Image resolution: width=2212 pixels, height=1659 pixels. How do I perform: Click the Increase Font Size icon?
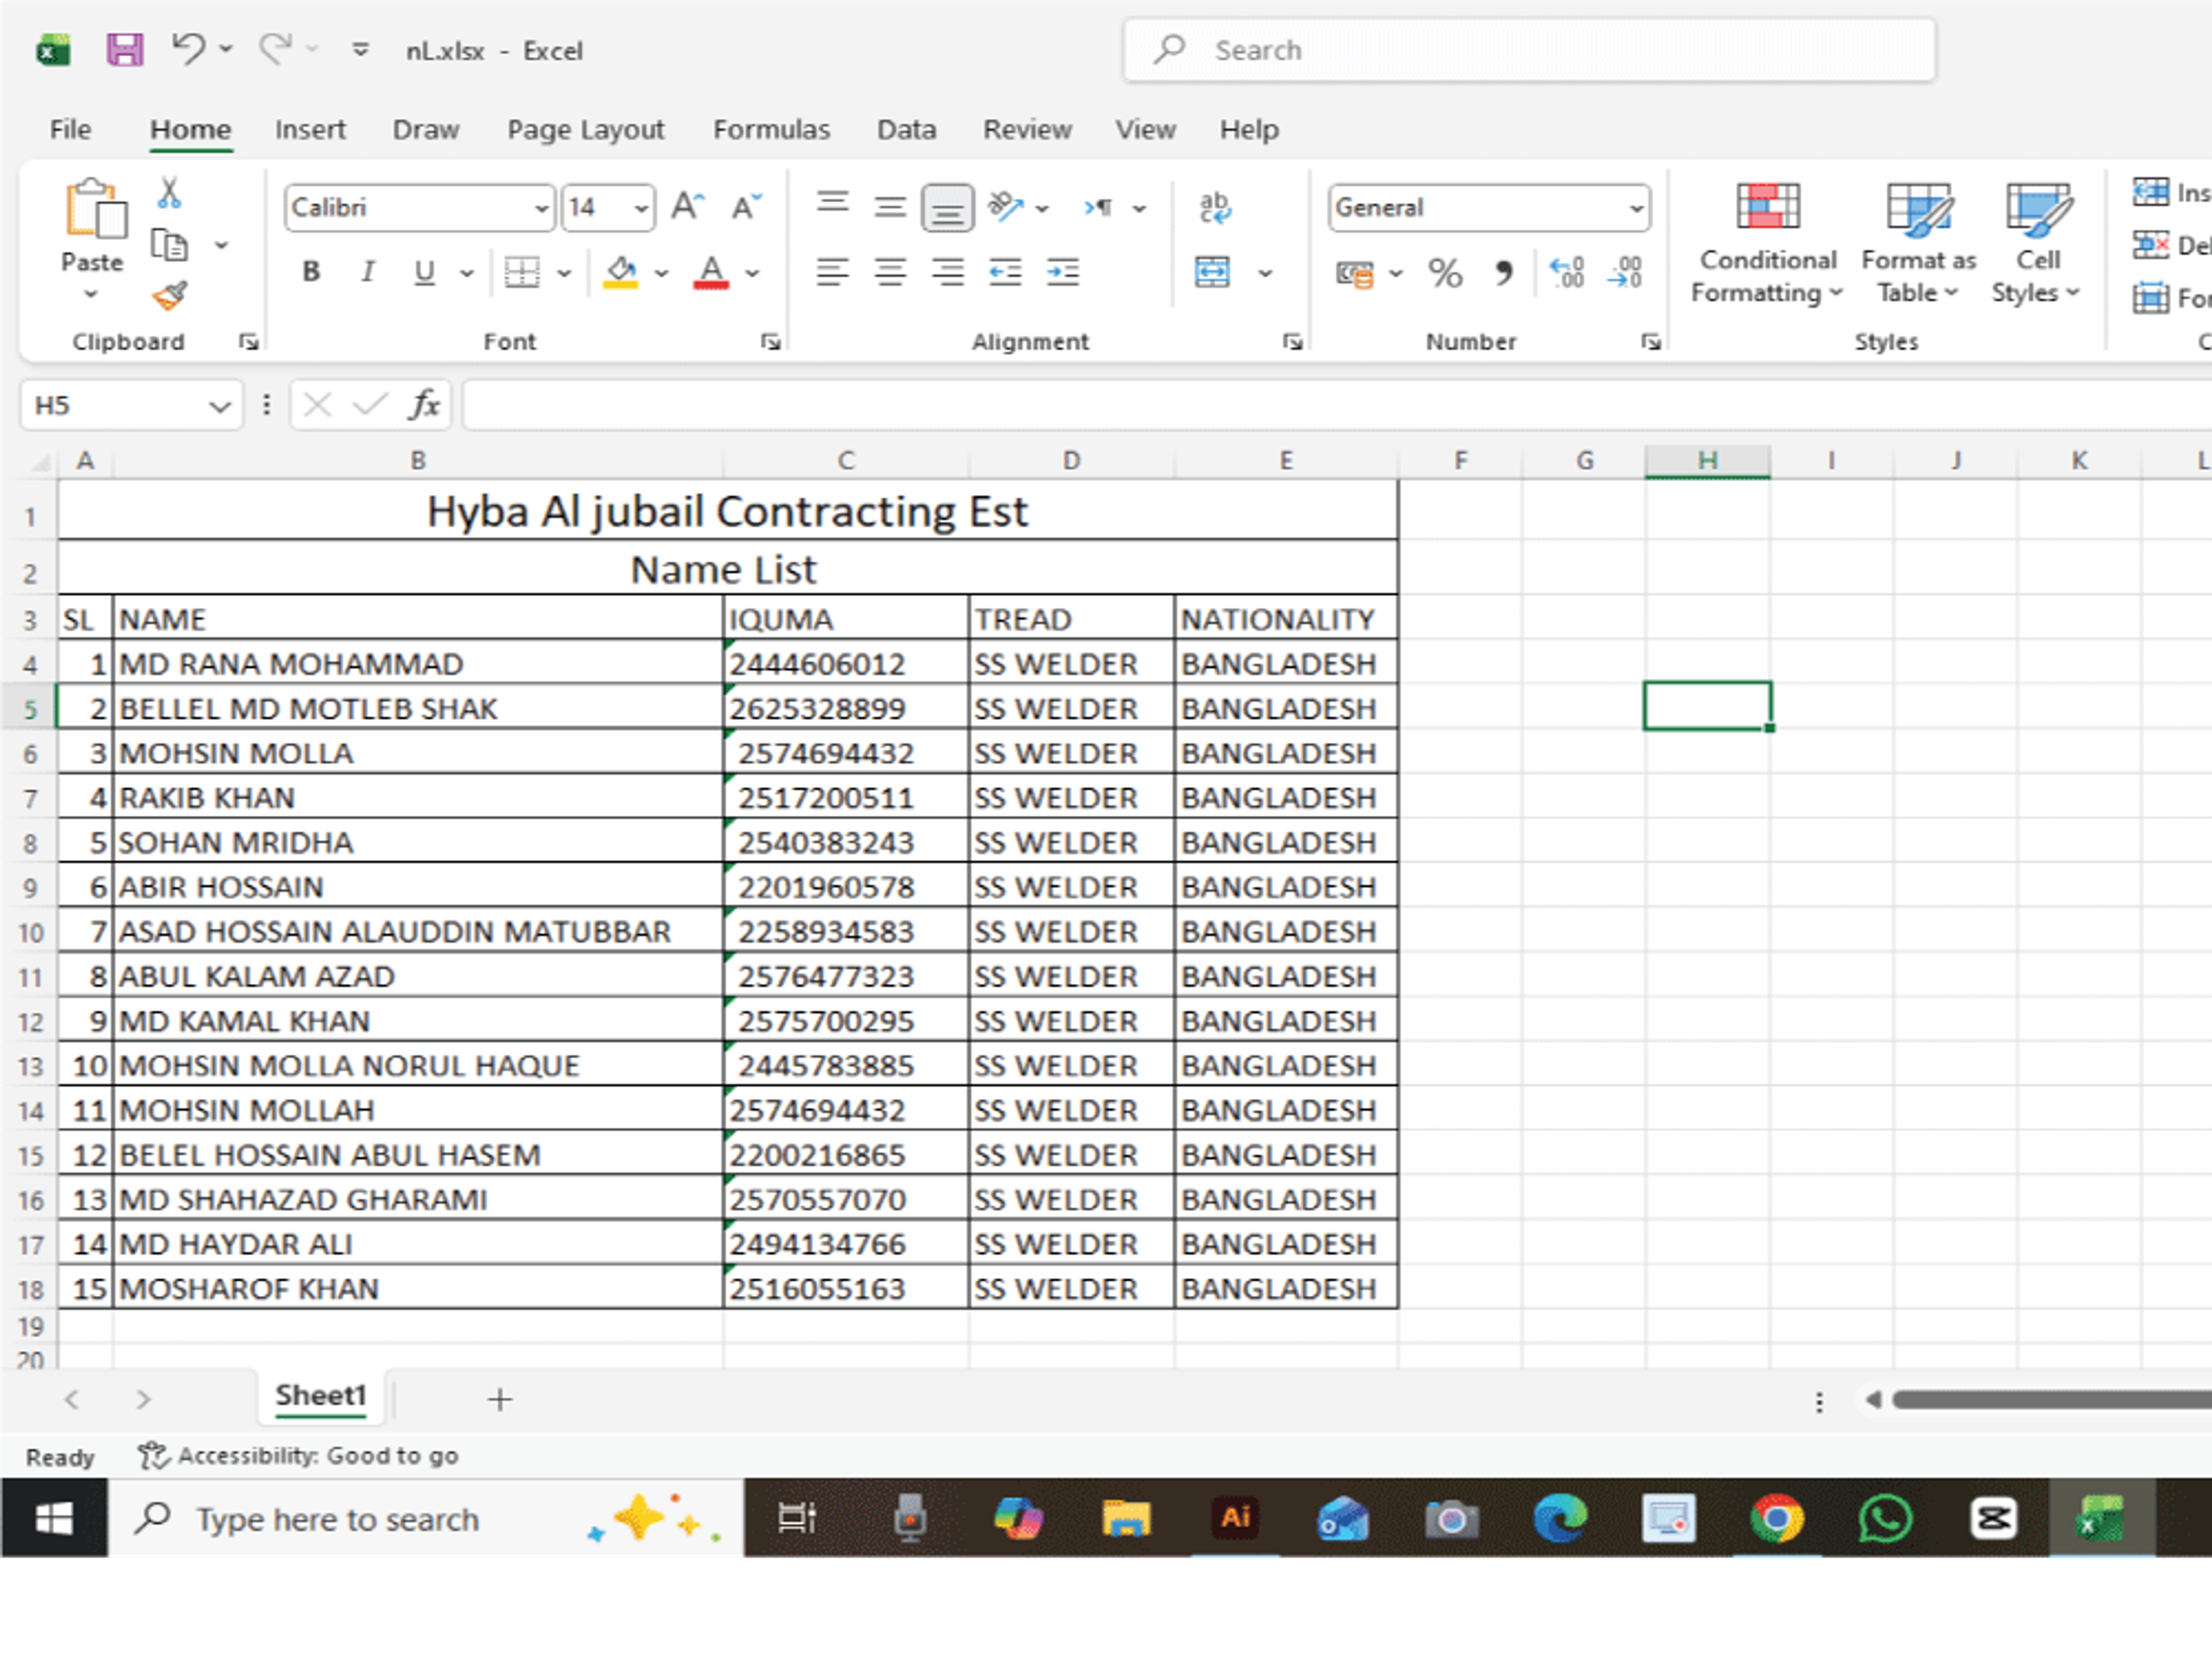click(687, 207)
